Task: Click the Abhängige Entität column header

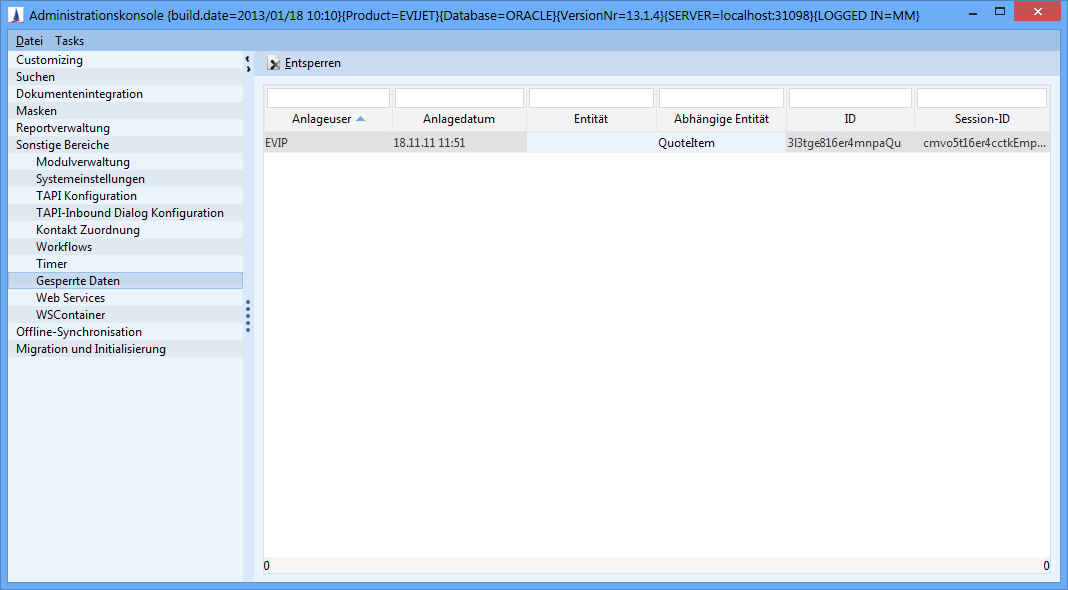Action: (721, 119)
